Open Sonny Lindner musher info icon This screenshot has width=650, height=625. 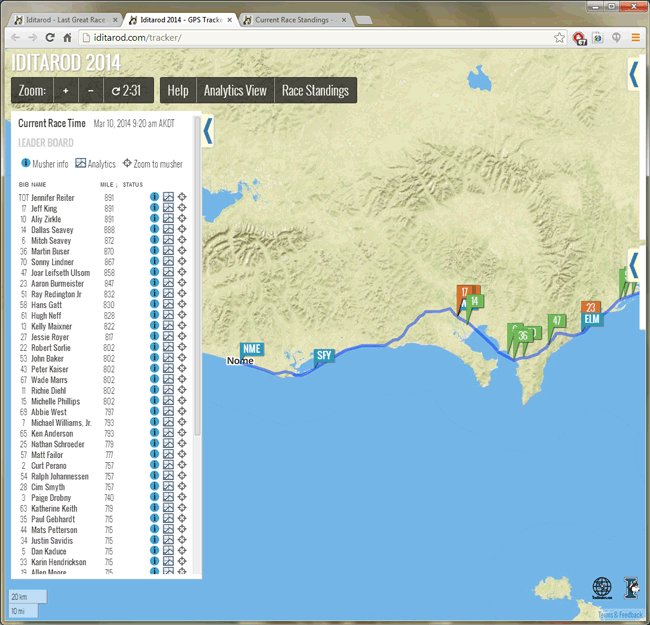pos(154,261)
